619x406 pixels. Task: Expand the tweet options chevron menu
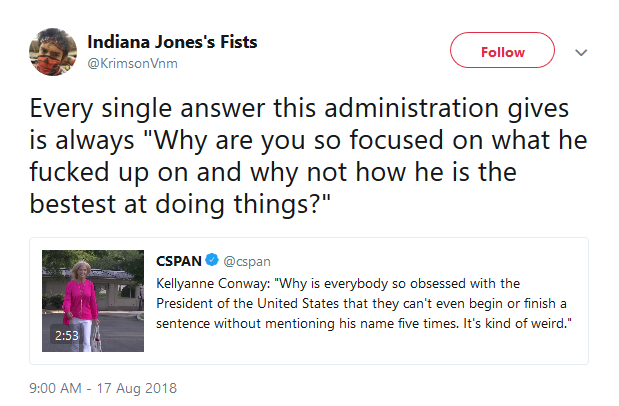[581, 52]
